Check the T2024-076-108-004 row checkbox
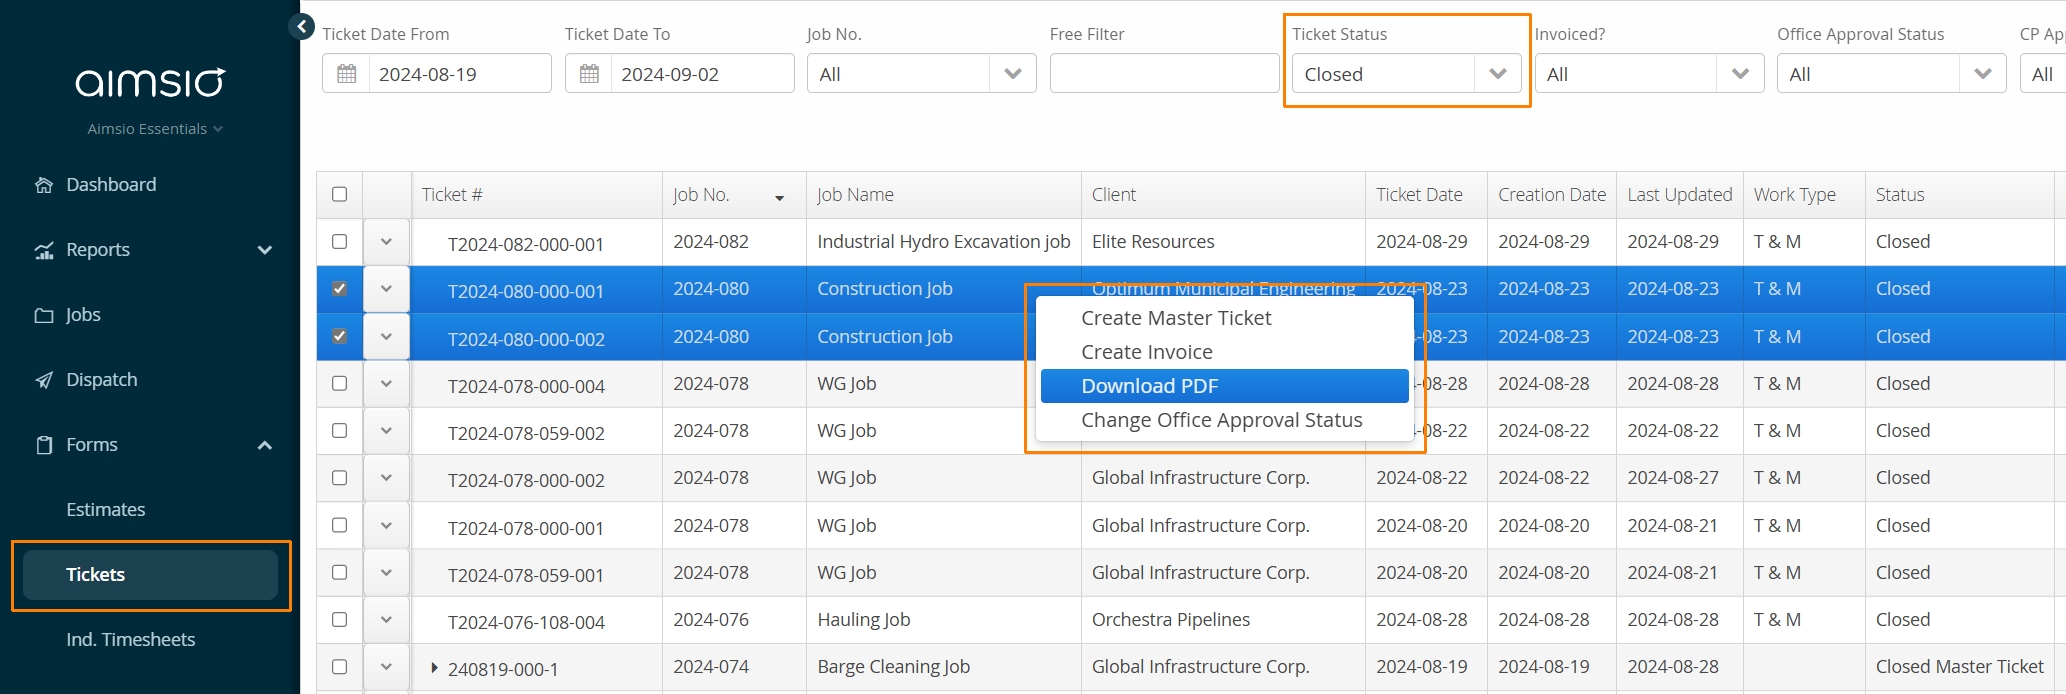This screenshot has width=2066, height=694. click(x=340, y=619)
